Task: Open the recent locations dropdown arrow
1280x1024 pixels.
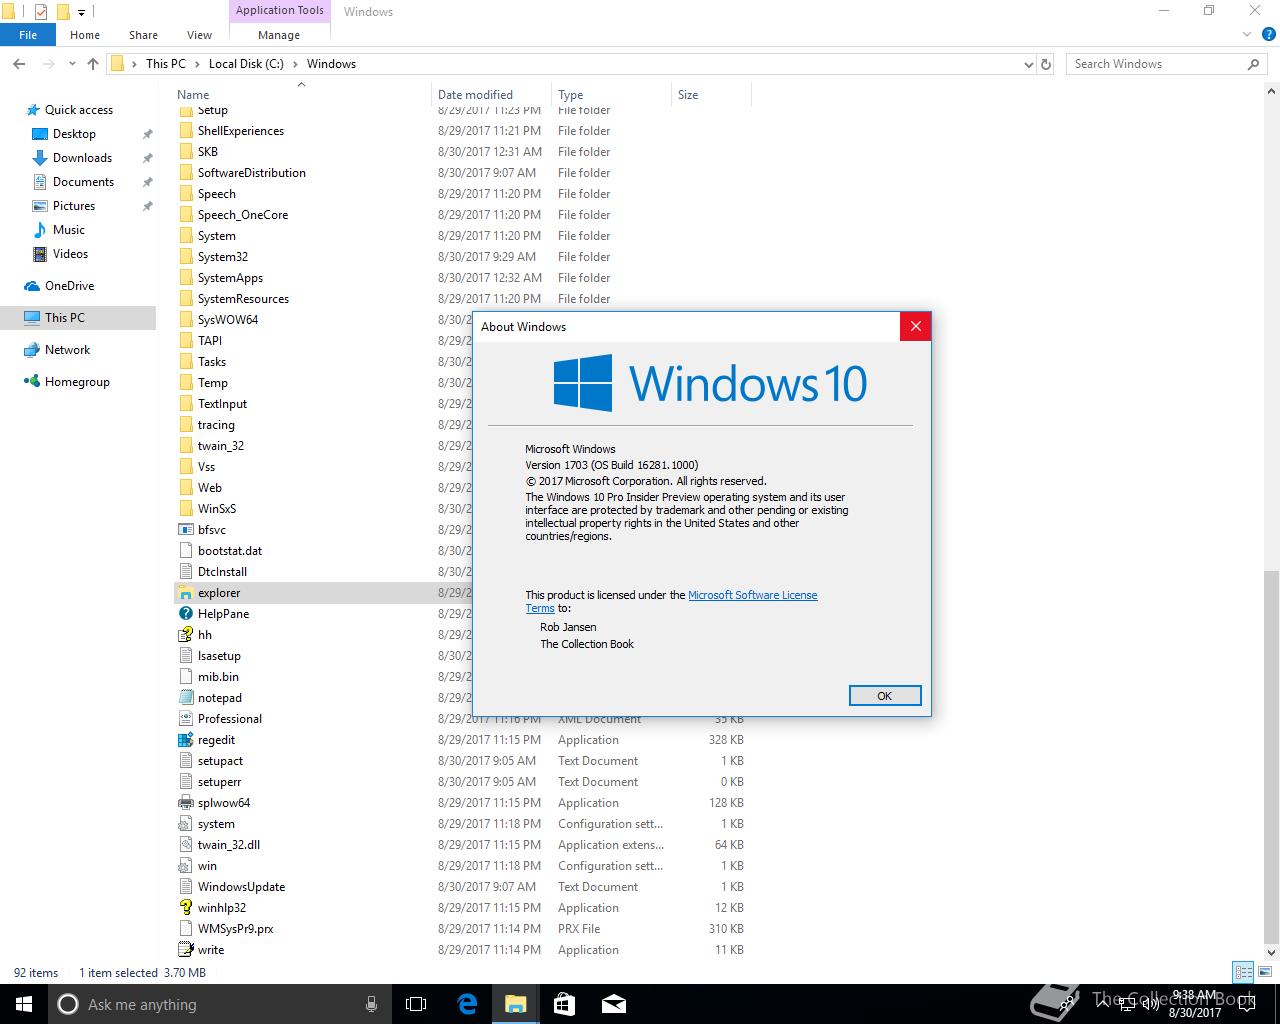Action: 72,64
